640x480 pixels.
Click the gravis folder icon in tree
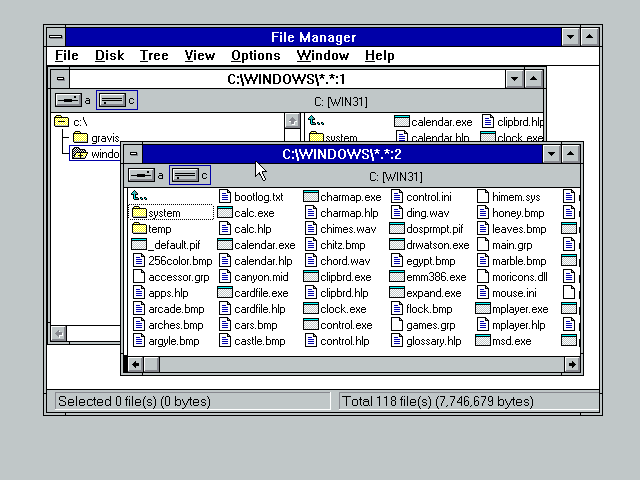[80, 138]
